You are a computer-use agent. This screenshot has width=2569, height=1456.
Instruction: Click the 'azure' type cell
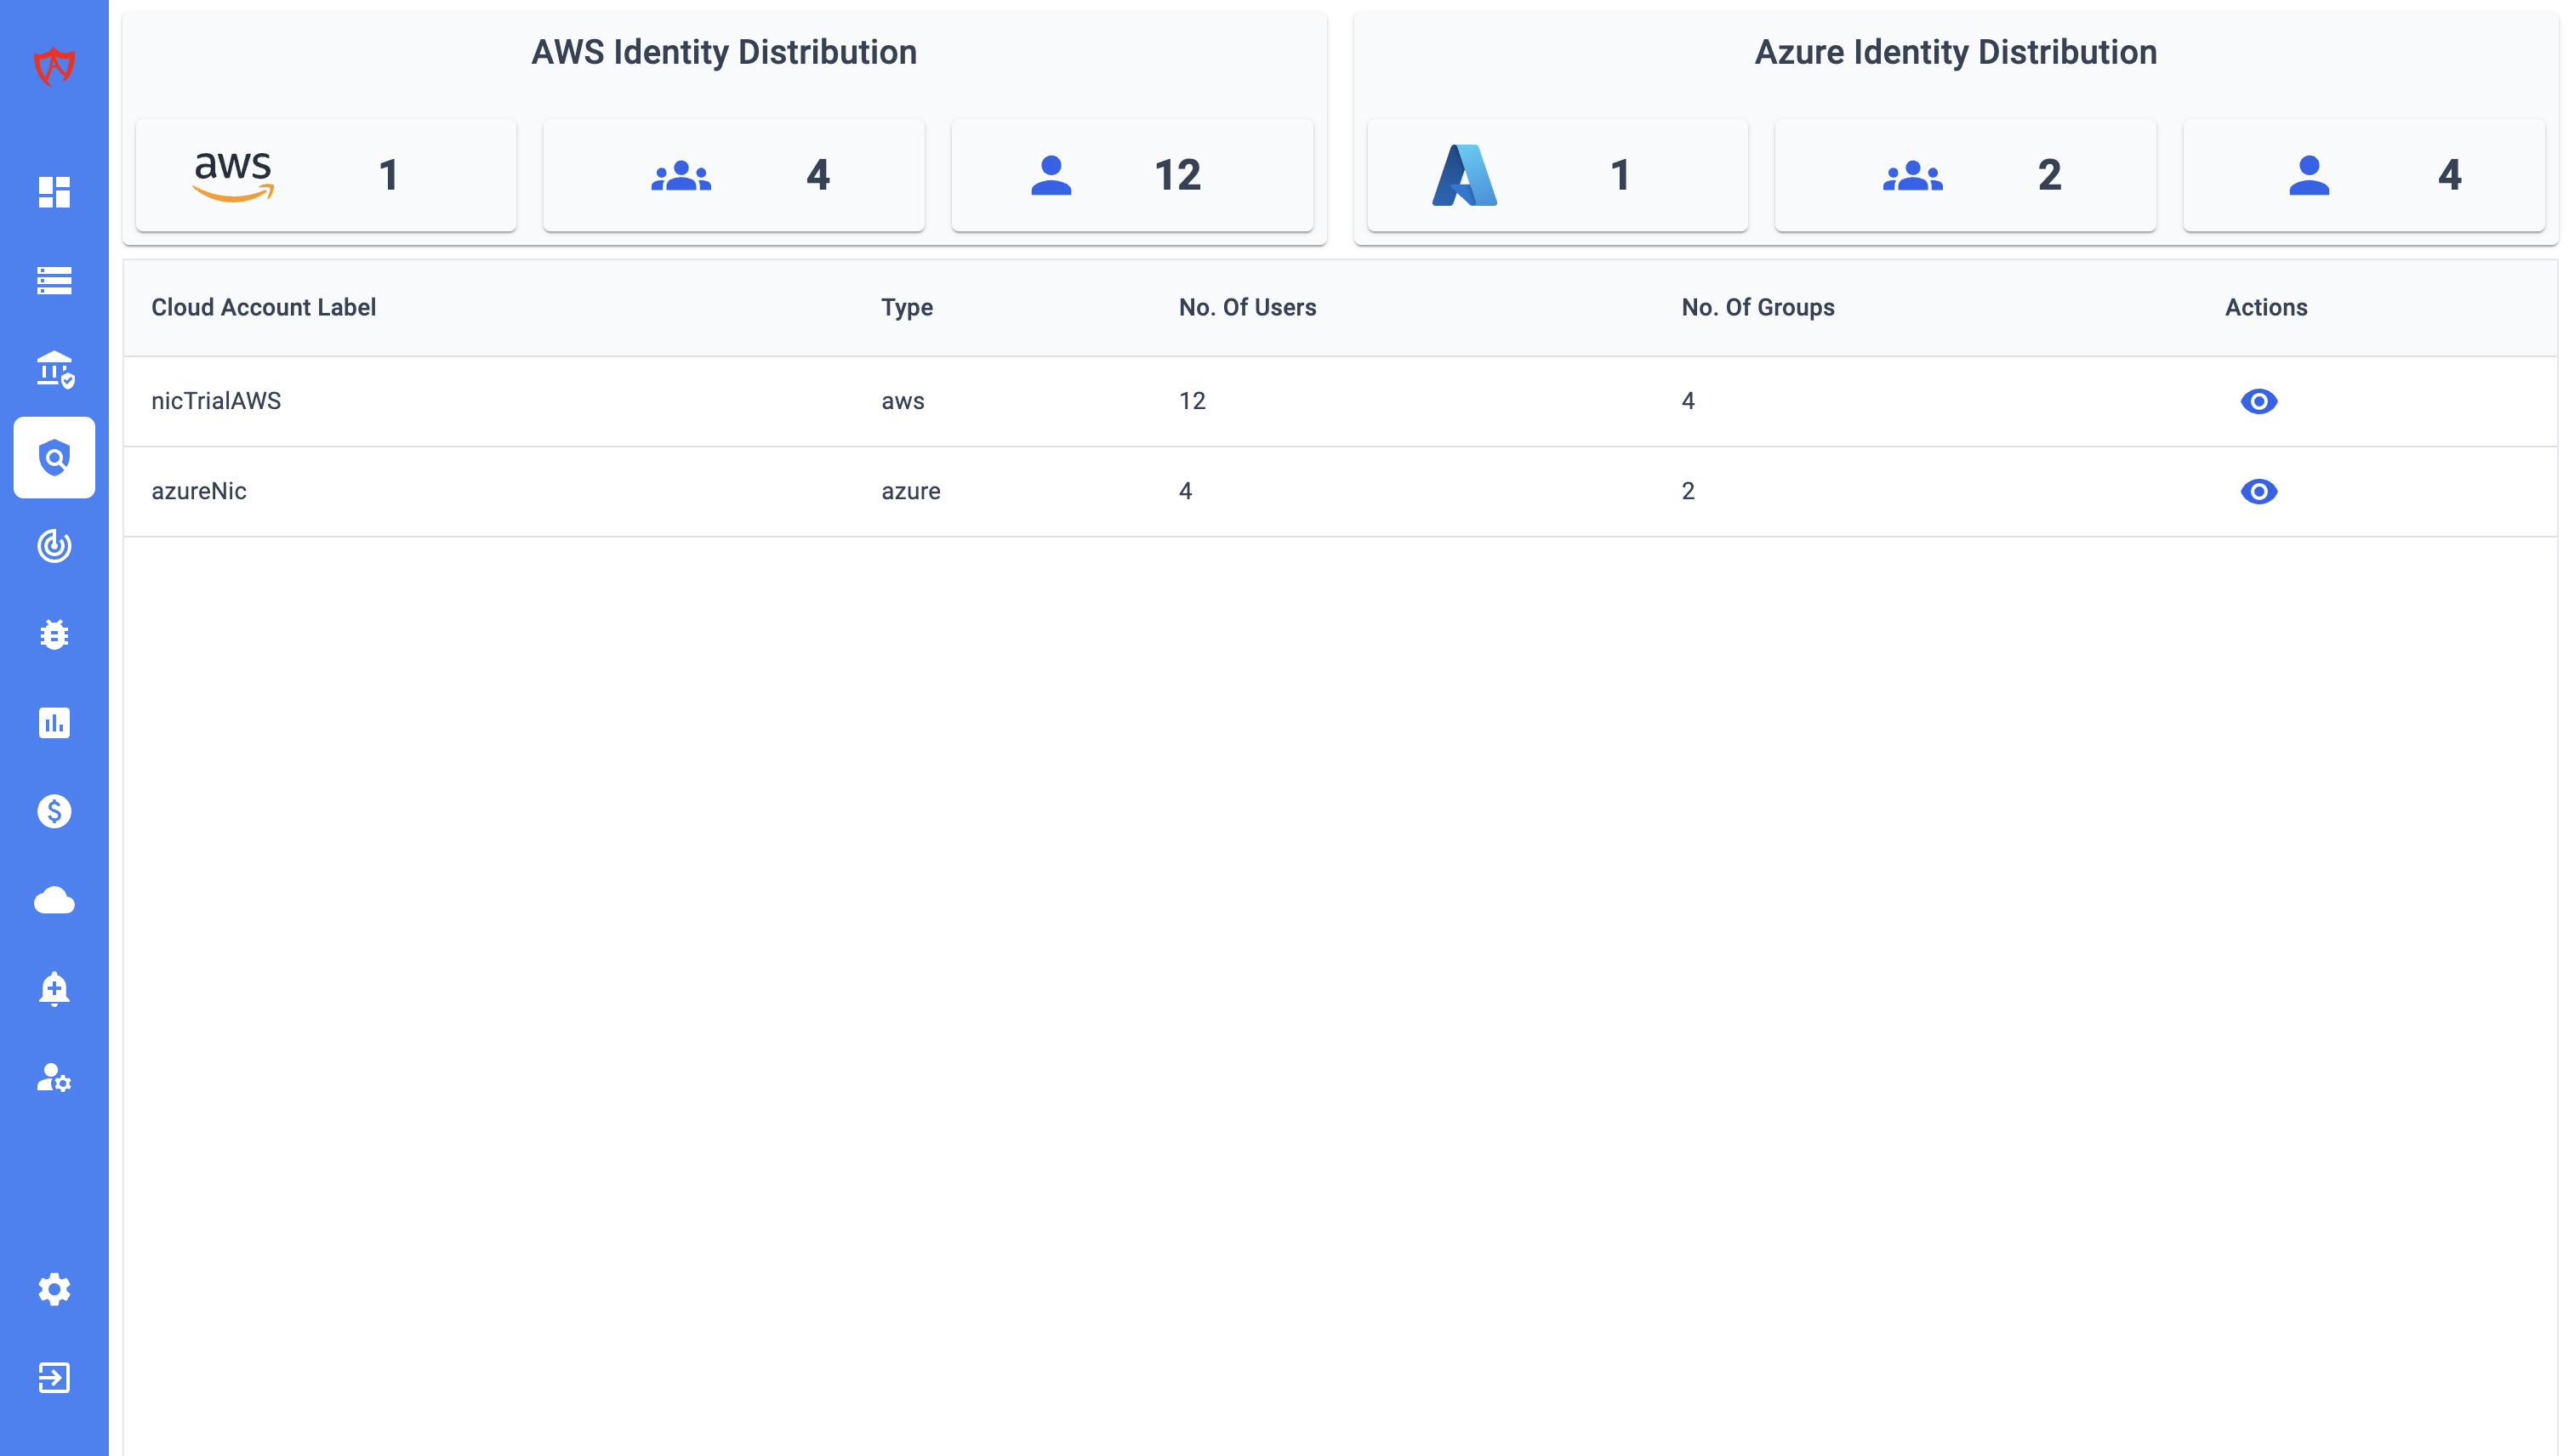[911, 492]
